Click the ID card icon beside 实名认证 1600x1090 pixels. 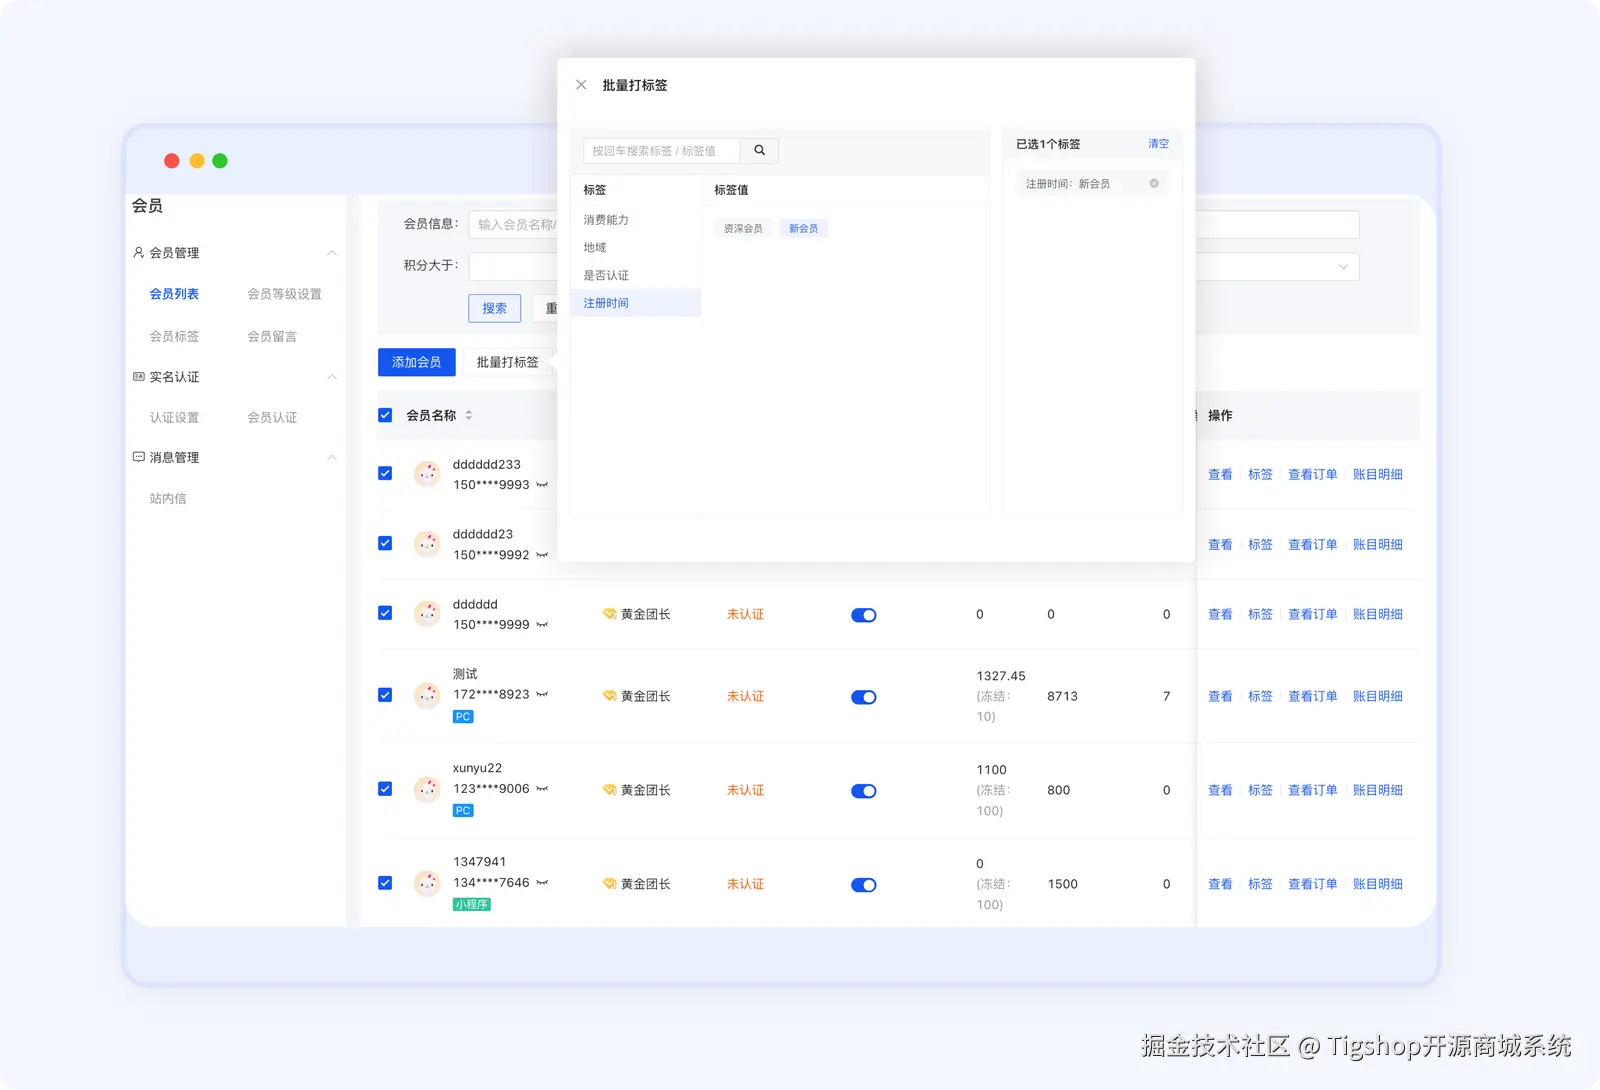coord(139,377)
